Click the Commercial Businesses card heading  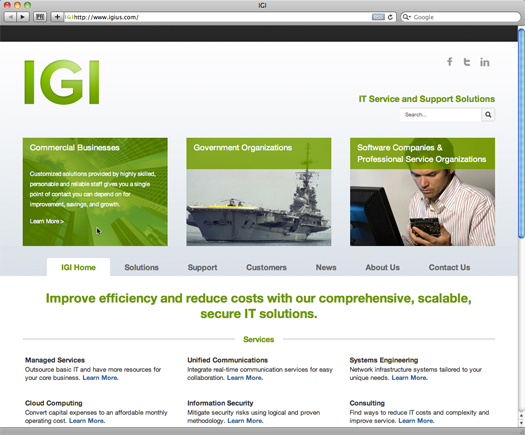coord(74,148)
